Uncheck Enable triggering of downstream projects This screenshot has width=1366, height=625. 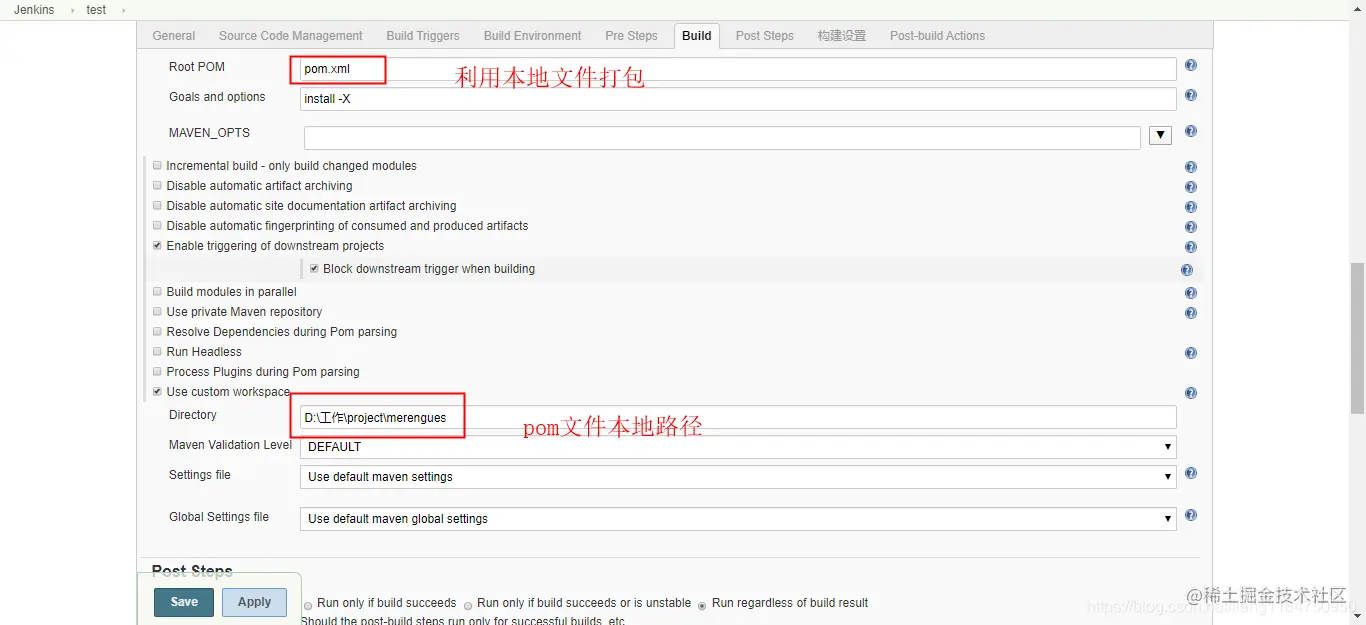(157, 246)
